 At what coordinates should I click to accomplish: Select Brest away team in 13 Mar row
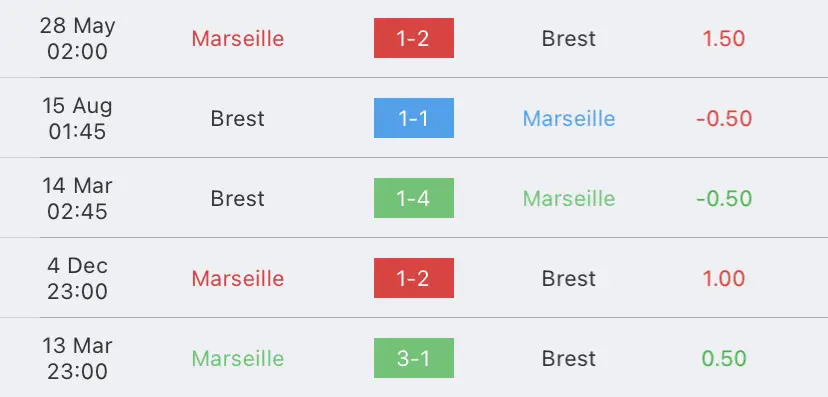pos(569,358)
